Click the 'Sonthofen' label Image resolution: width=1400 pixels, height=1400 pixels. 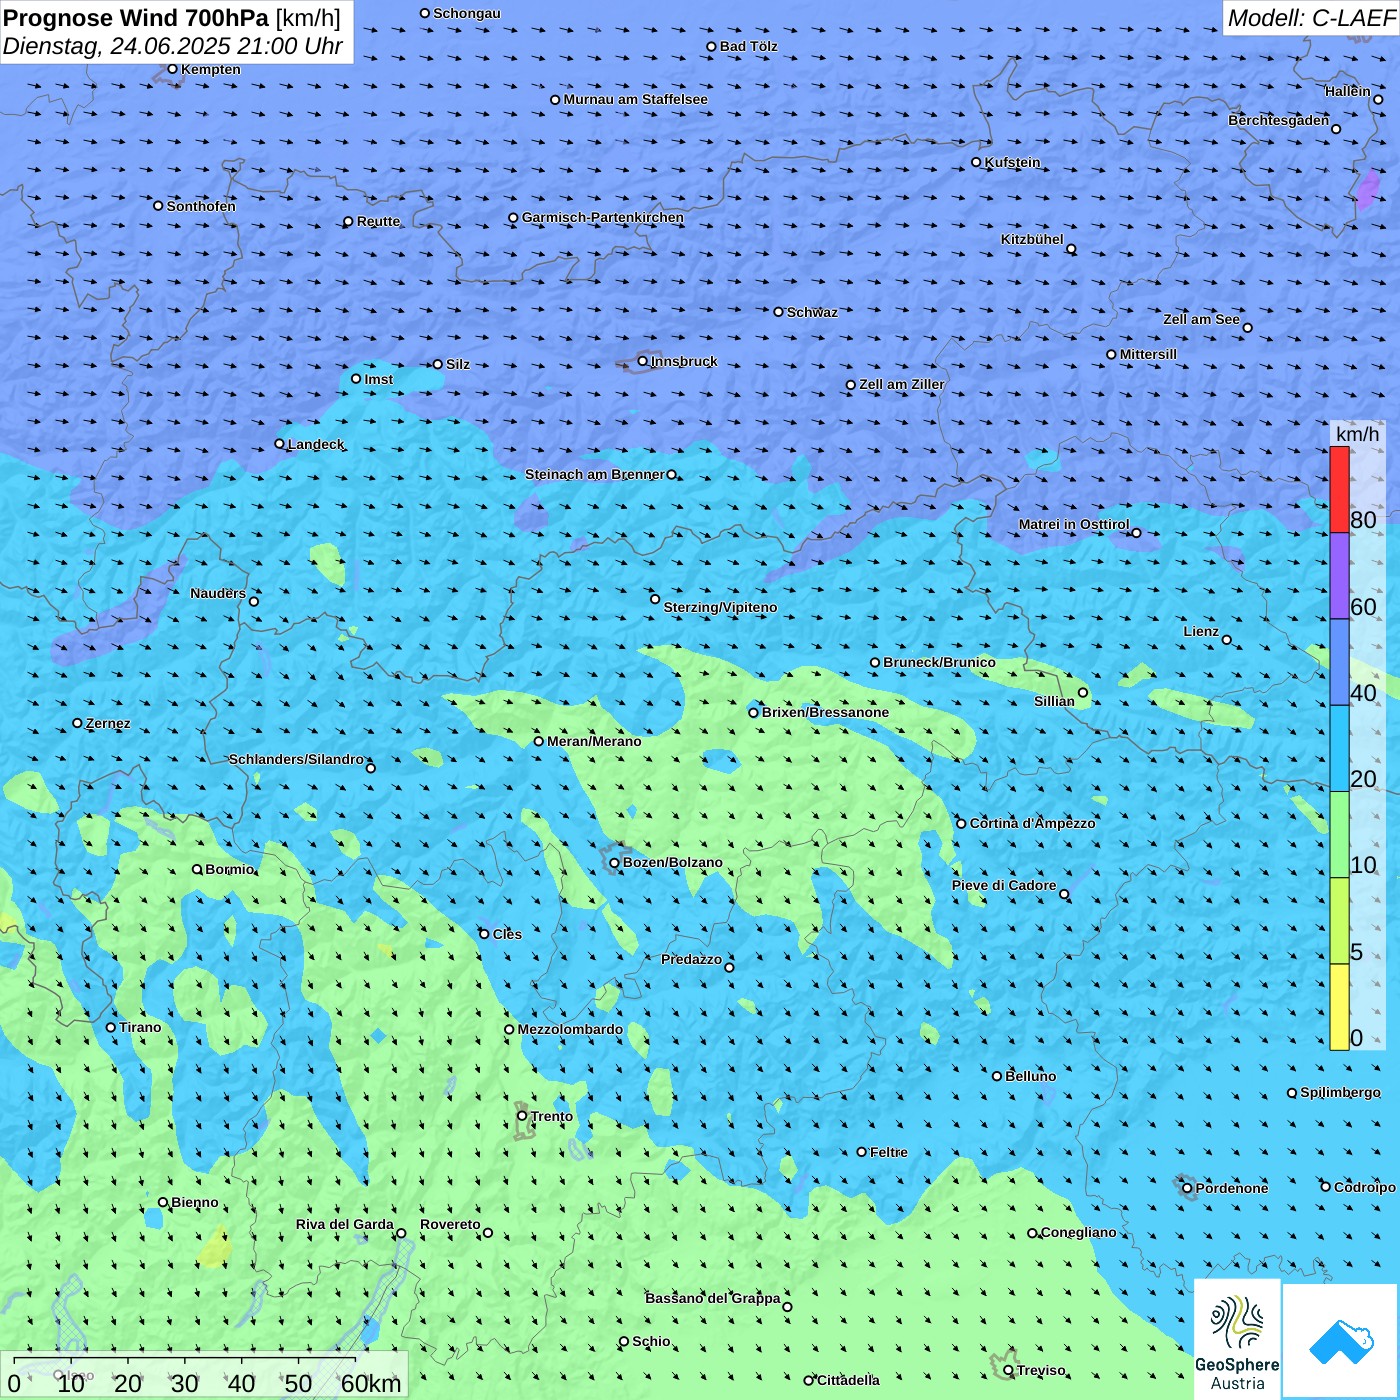tap(201, 206)
